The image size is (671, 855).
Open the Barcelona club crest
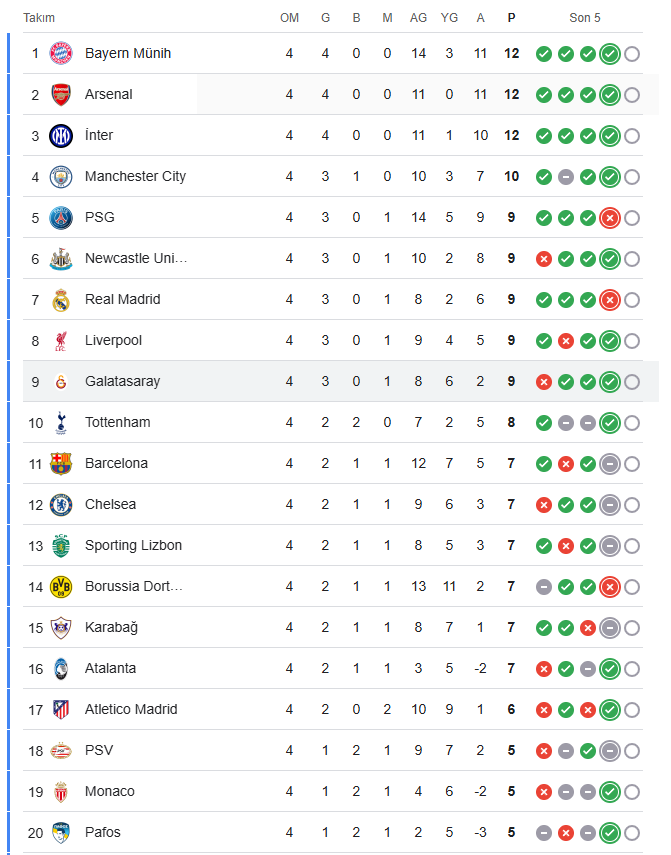[61, 463]
